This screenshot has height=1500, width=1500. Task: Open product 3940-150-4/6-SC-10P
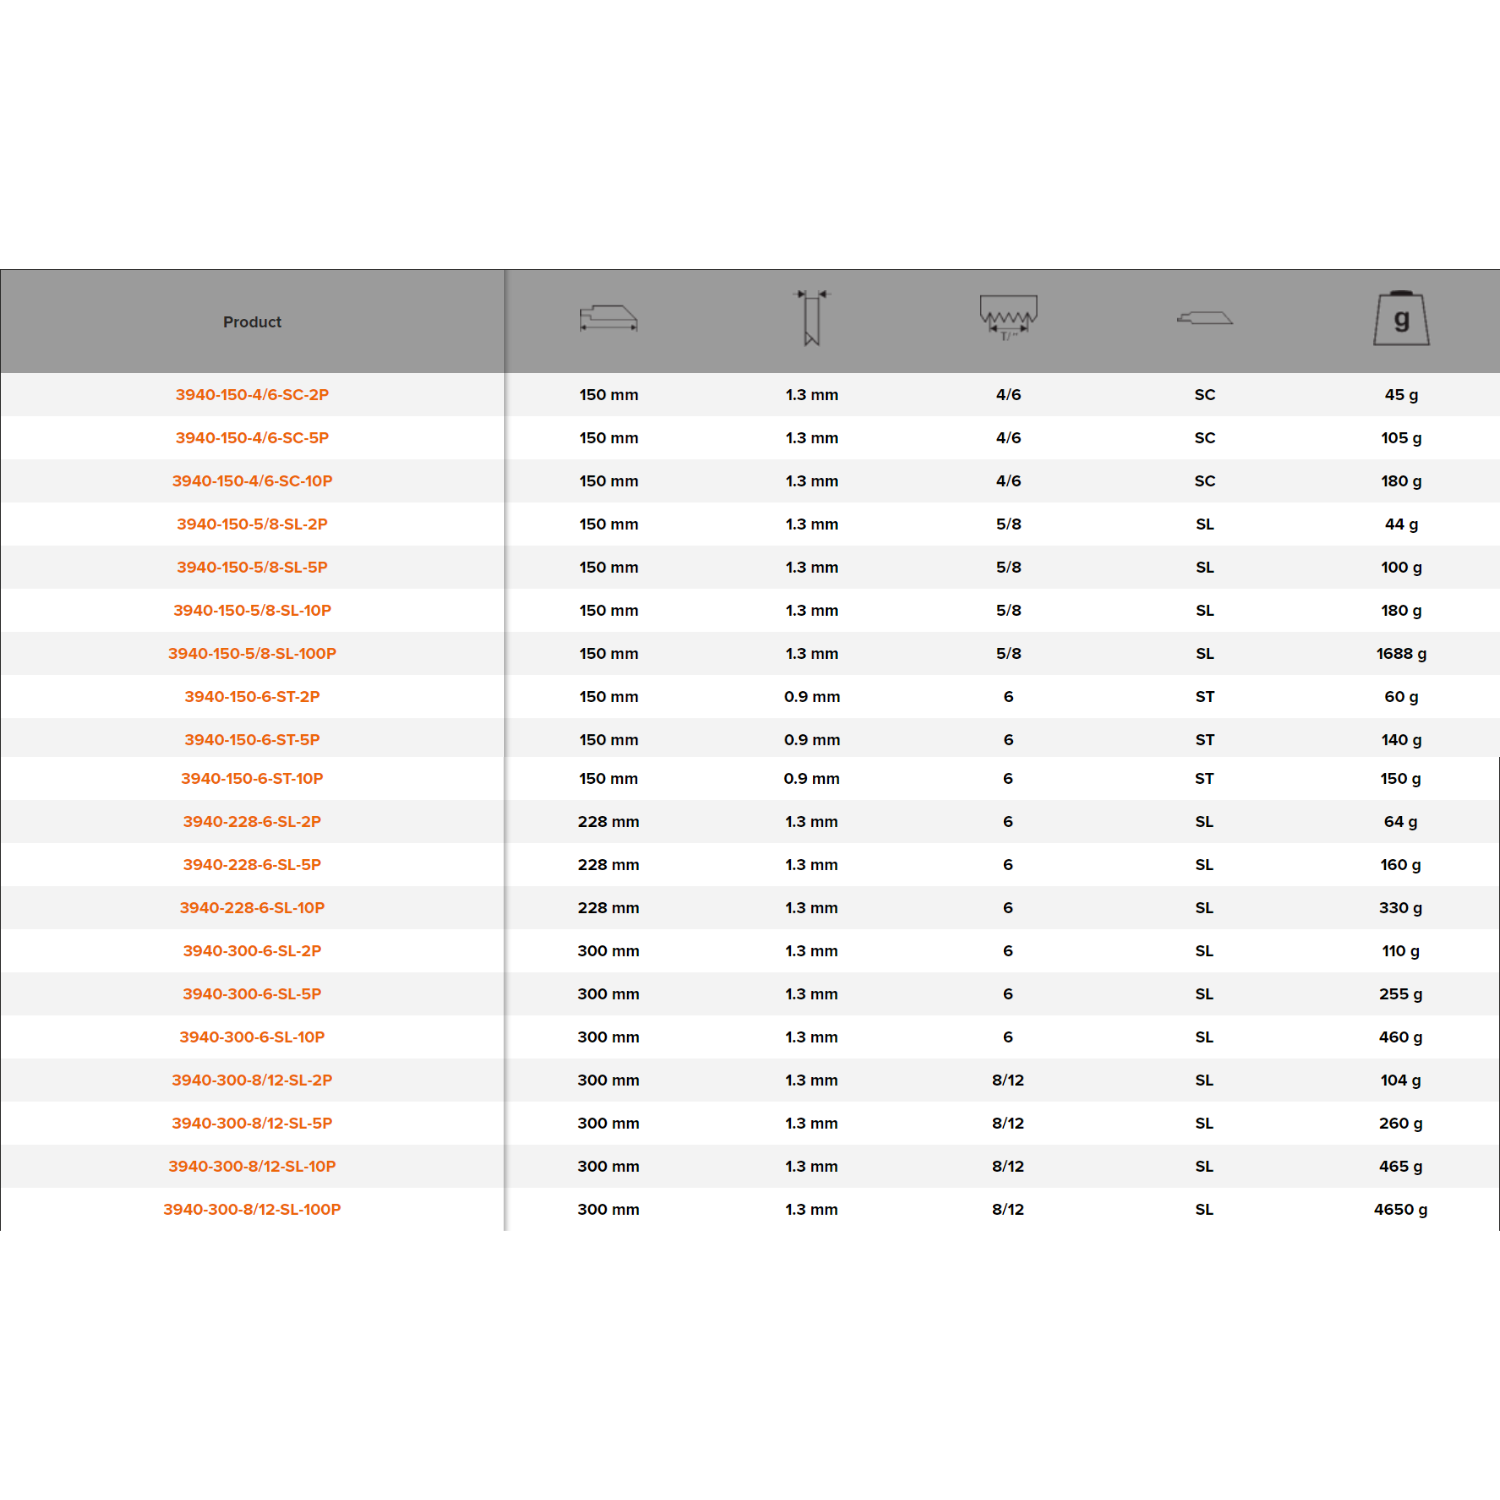(252, 481)
